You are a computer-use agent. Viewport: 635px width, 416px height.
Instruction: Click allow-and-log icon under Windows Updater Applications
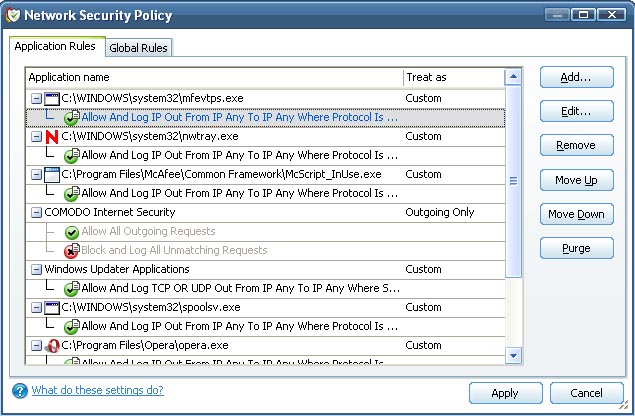(72, 288)
